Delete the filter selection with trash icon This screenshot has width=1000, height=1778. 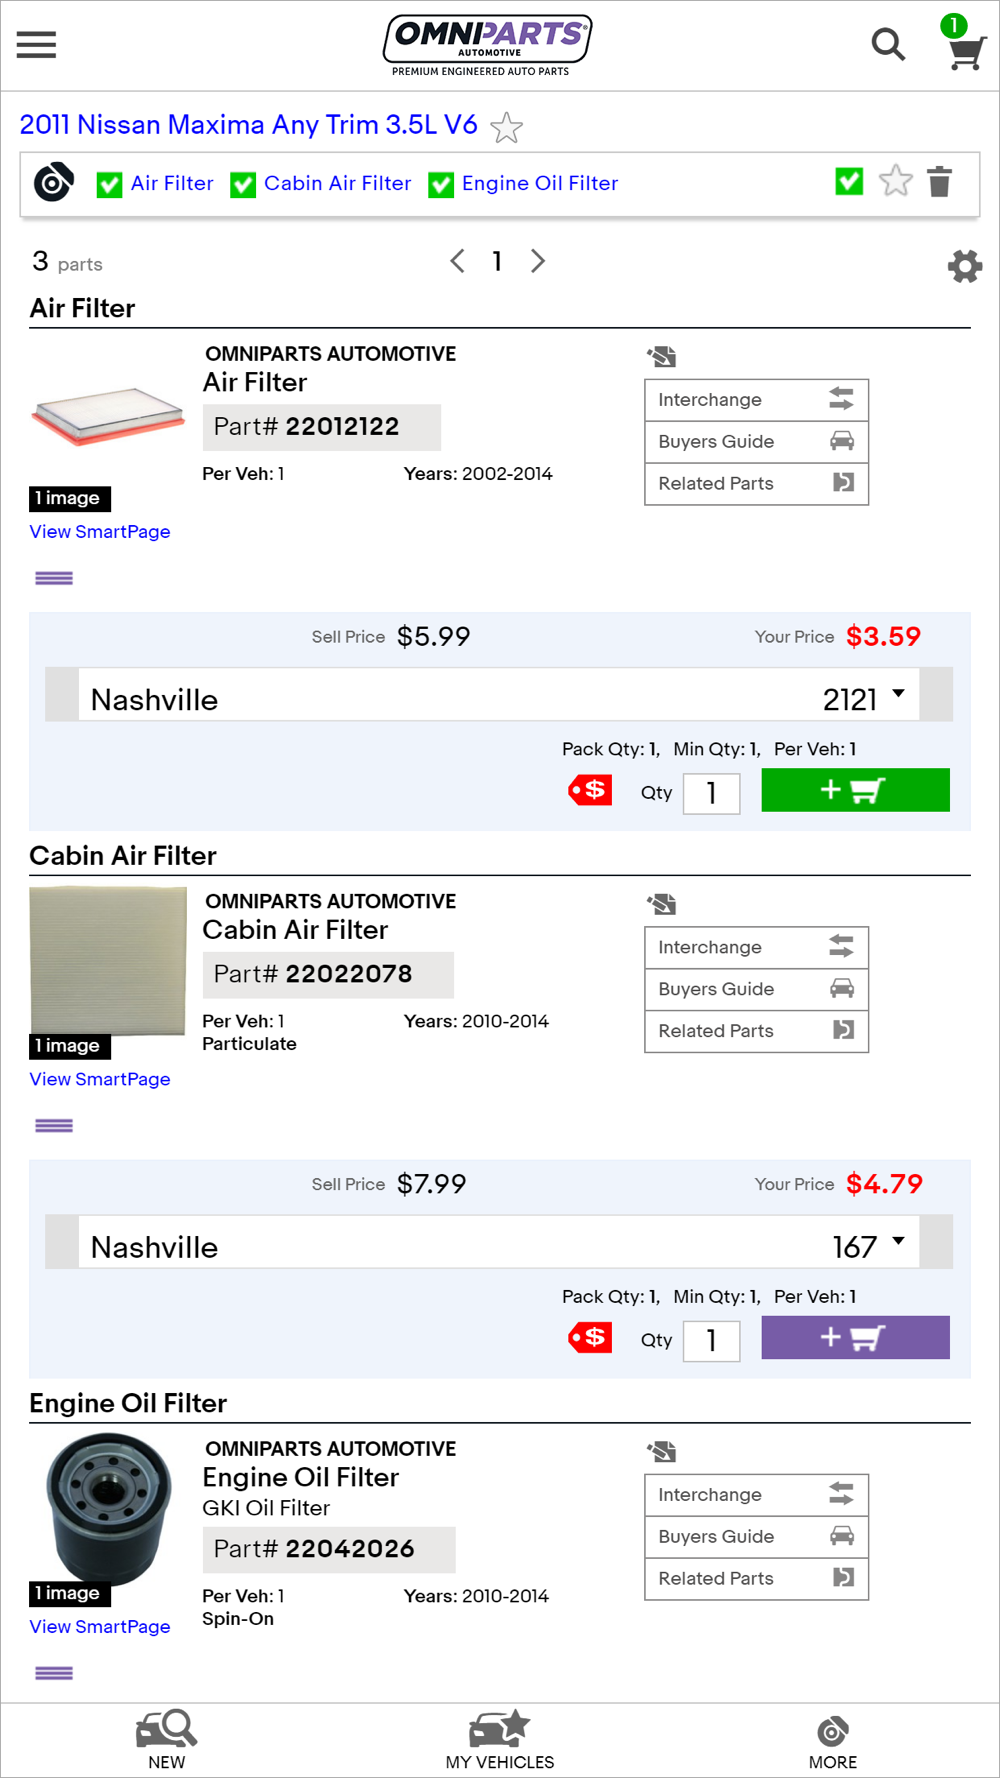coord(939,182)
